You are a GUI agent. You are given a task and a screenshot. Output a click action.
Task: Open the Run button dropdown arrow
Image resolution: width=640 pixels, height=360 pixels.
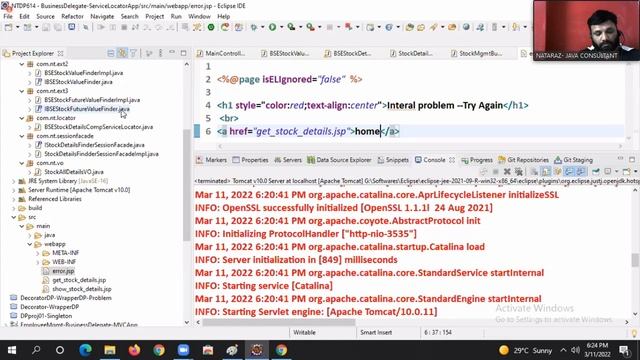(281, 27)
